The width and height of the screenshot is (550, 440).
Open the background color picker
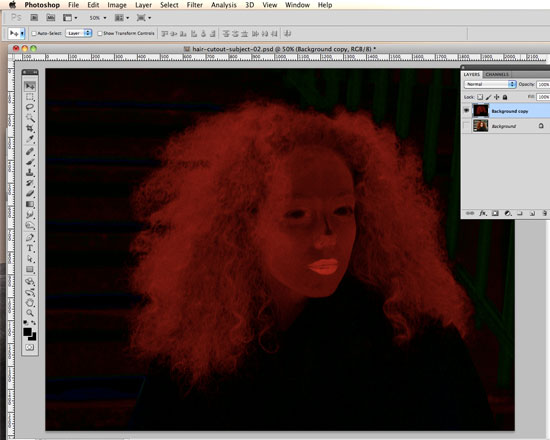33,337
